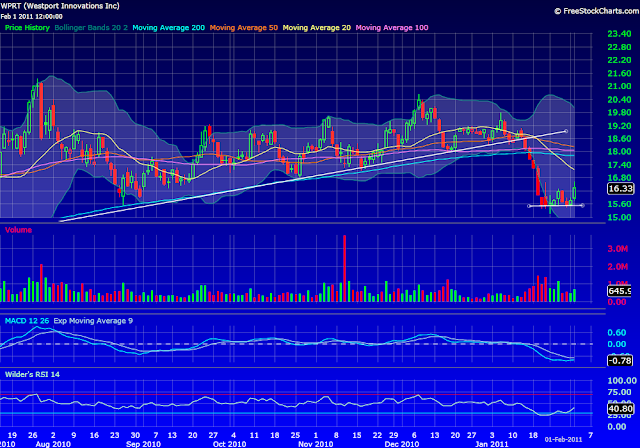The height and width of the screenshot is (448, 640).
Task: Click the Jan 2011 month label
Action: (x=492, y=444)
